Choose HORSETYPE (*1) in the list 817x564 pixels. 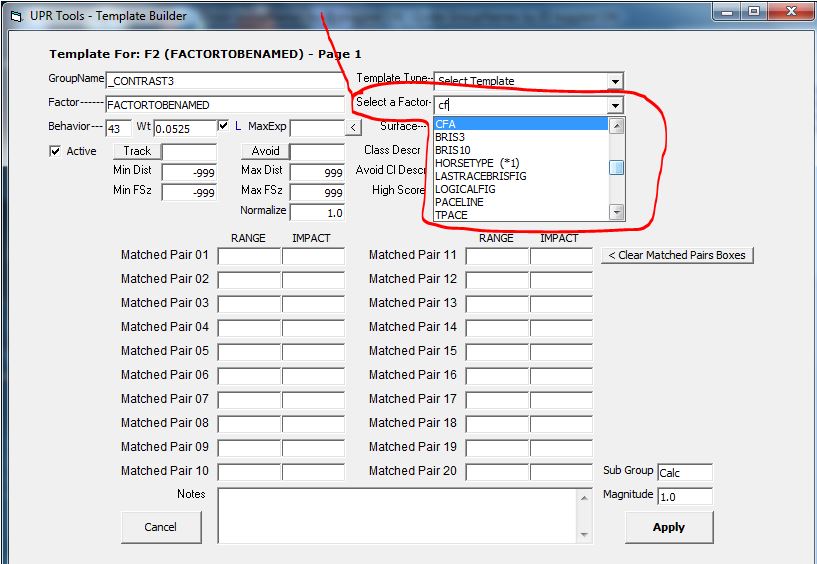click(x=521, y=163)
